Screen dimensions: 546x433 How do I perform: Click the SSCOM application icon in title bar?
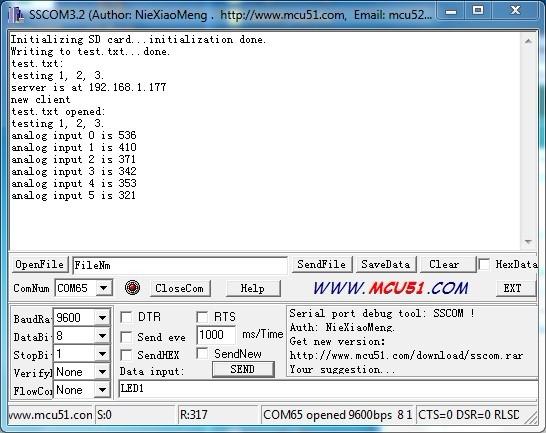click(16, 15)
